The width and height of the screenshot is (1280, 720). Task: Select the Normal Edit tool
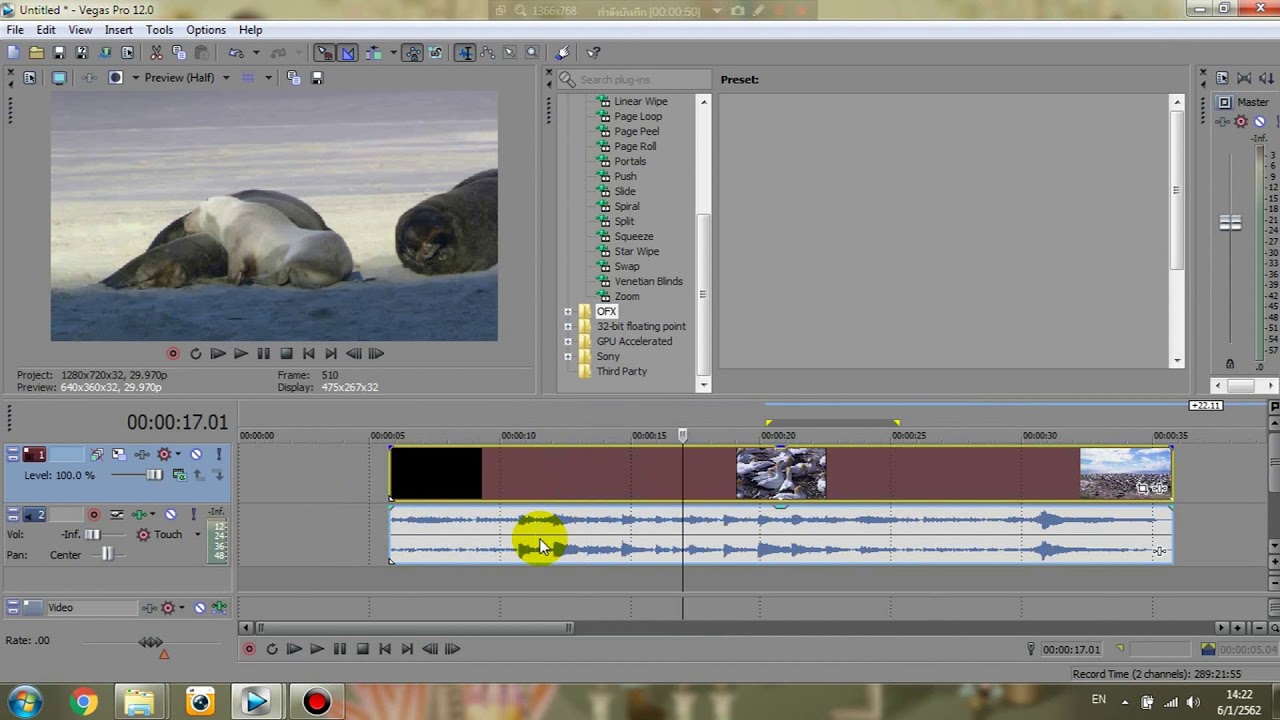[465, 53]
